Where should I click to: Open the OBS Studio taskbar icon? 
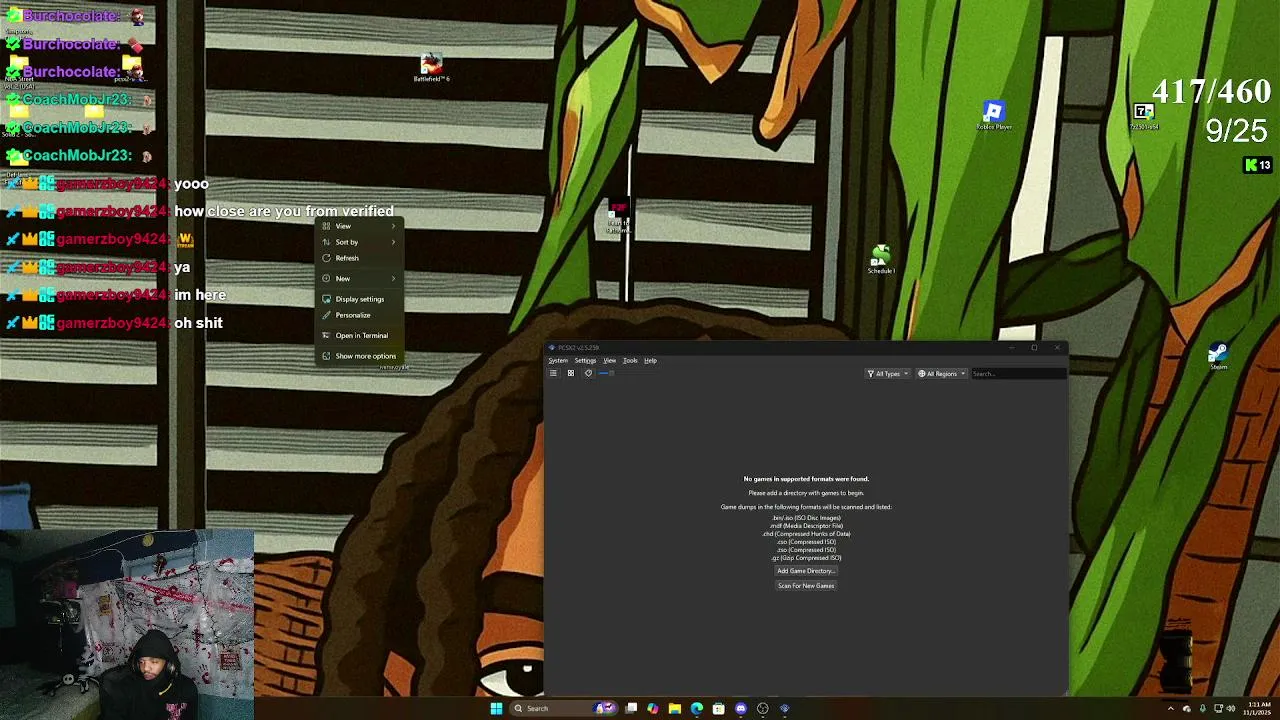[x=762, y=708]
